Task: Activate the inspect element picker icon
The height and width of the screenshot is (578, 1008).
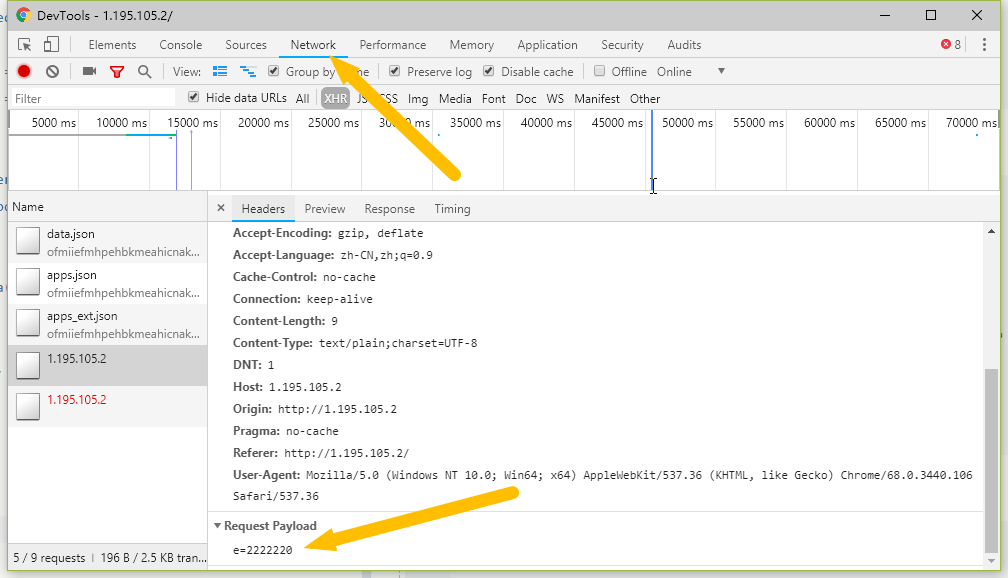Action: tap(24, 44)
